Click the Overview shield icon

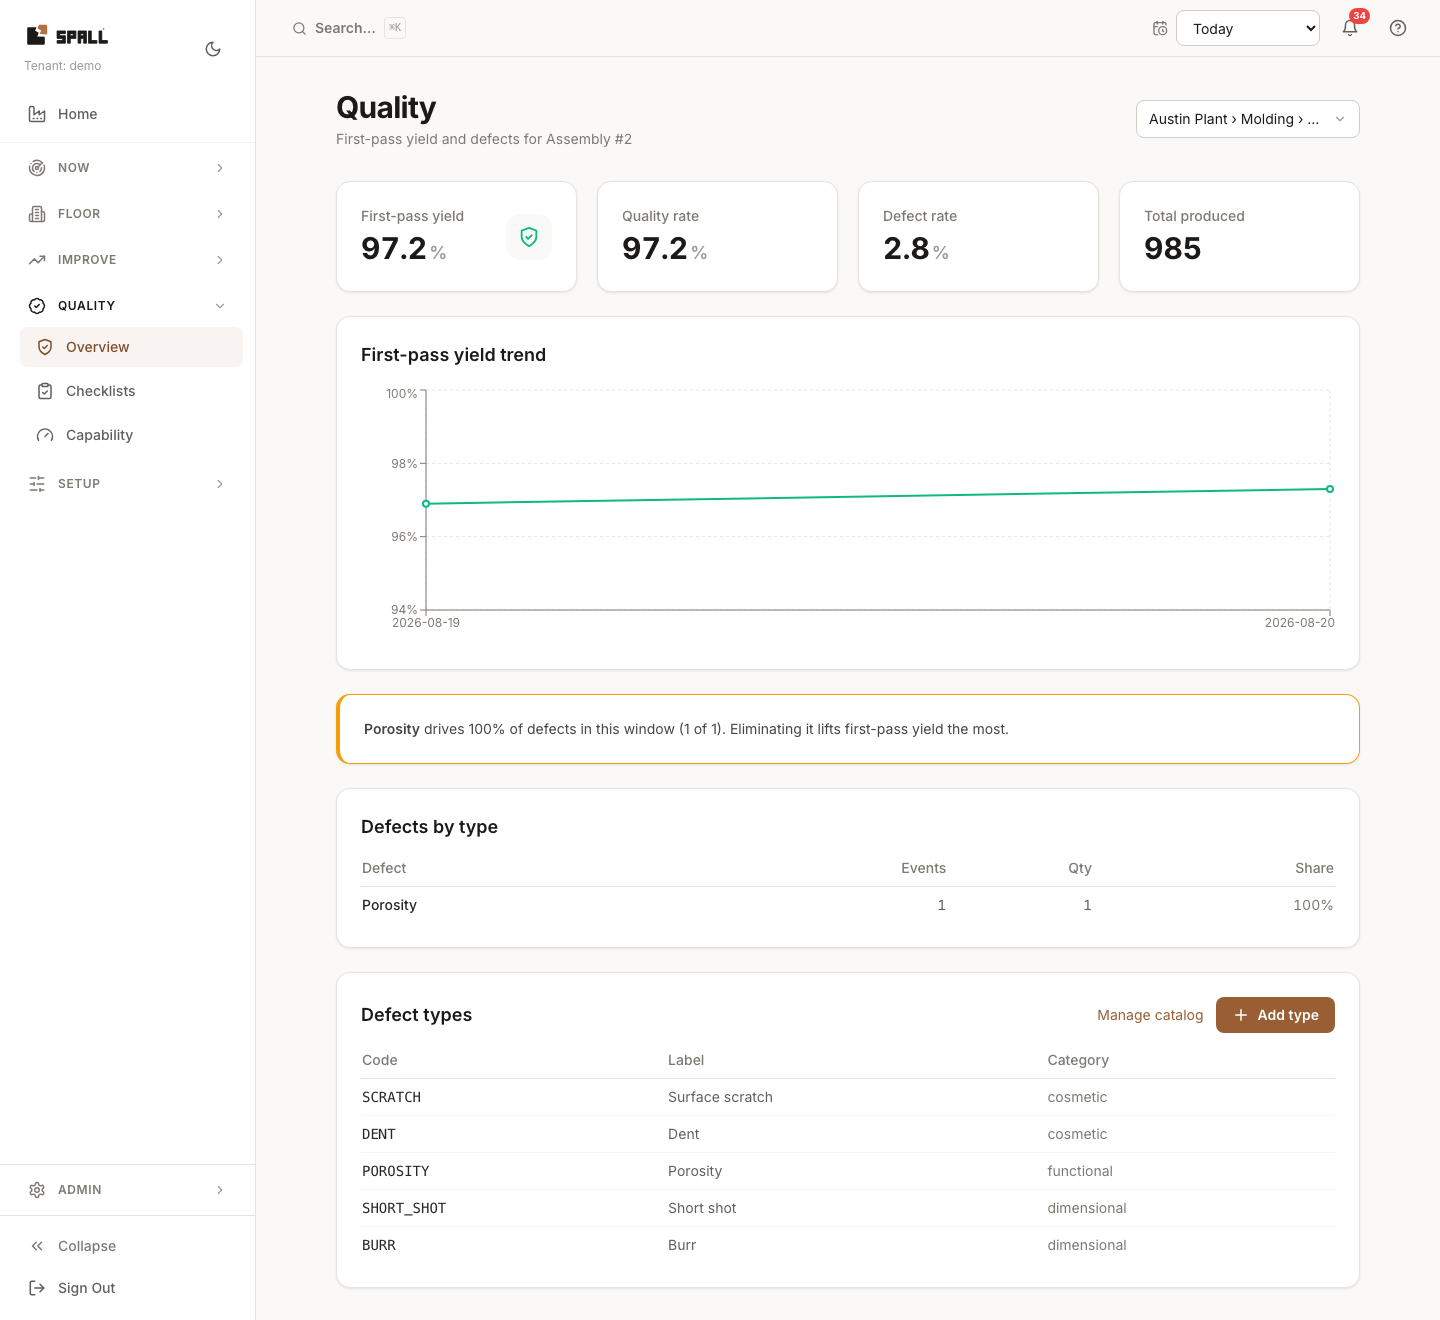coord(45,347)
